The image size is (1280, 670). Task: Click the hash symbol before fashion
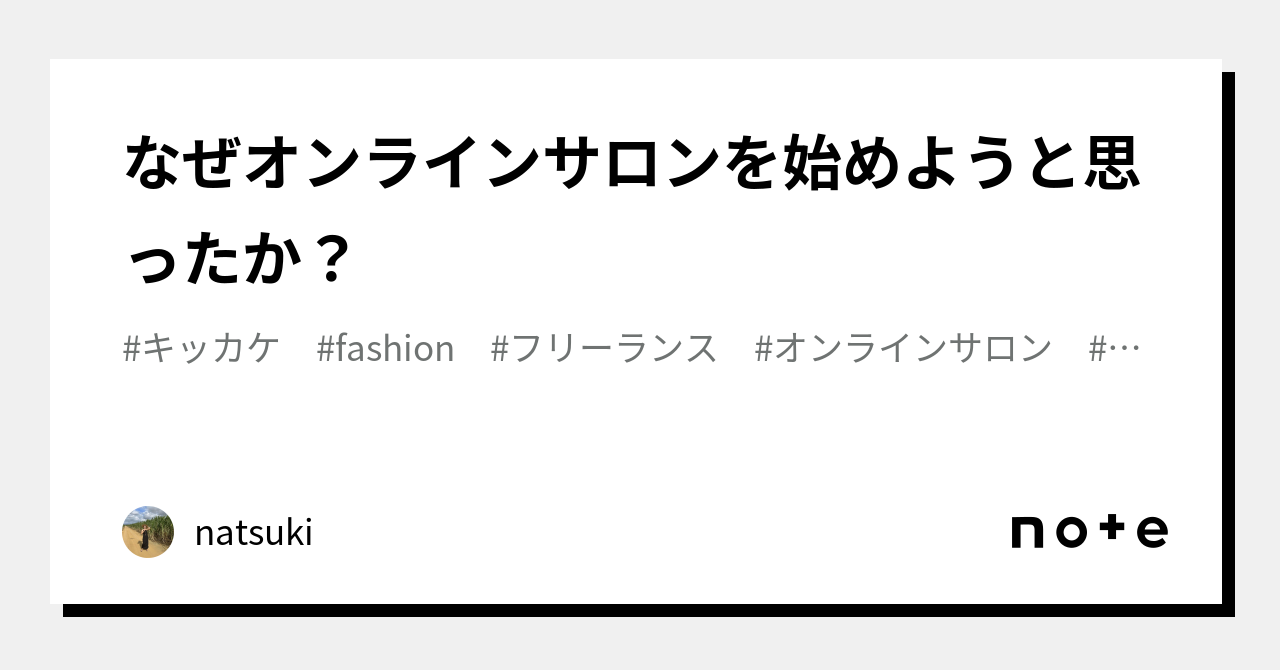pos(325,348)
